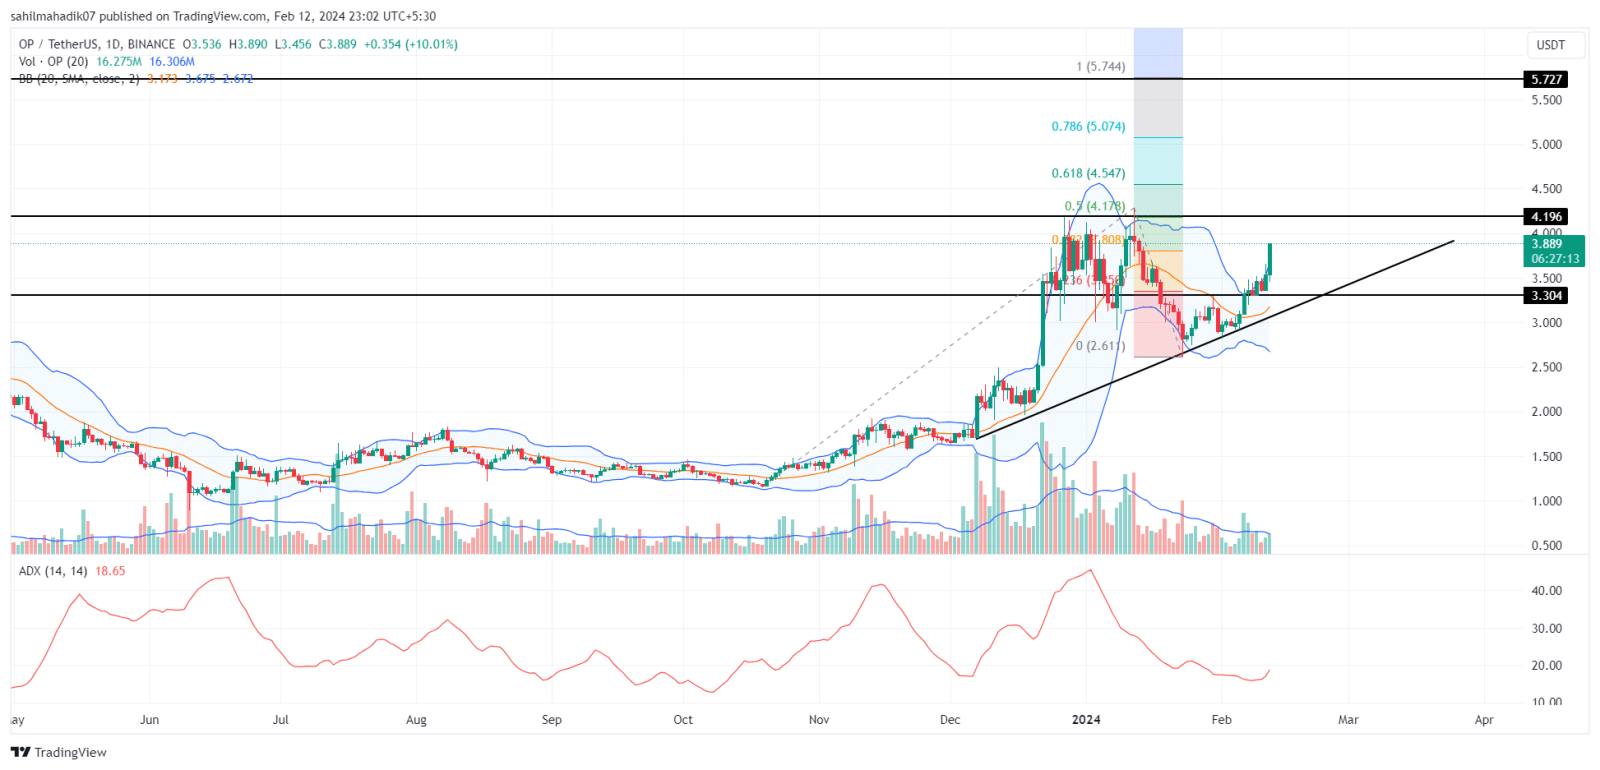Click the Nov label on time axis
This screenshot has height=770, width=1600.
(819, 720)
